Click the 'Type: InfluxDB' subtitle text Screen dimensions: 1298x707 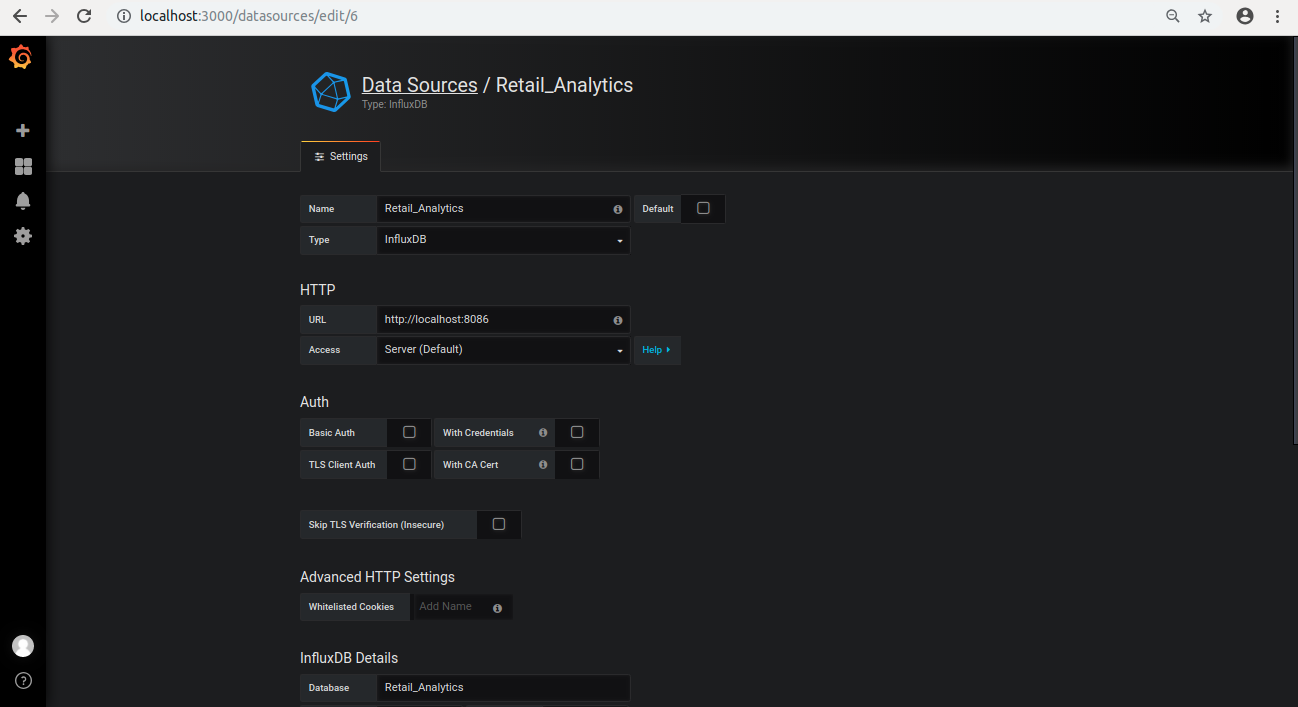point(394,104)
